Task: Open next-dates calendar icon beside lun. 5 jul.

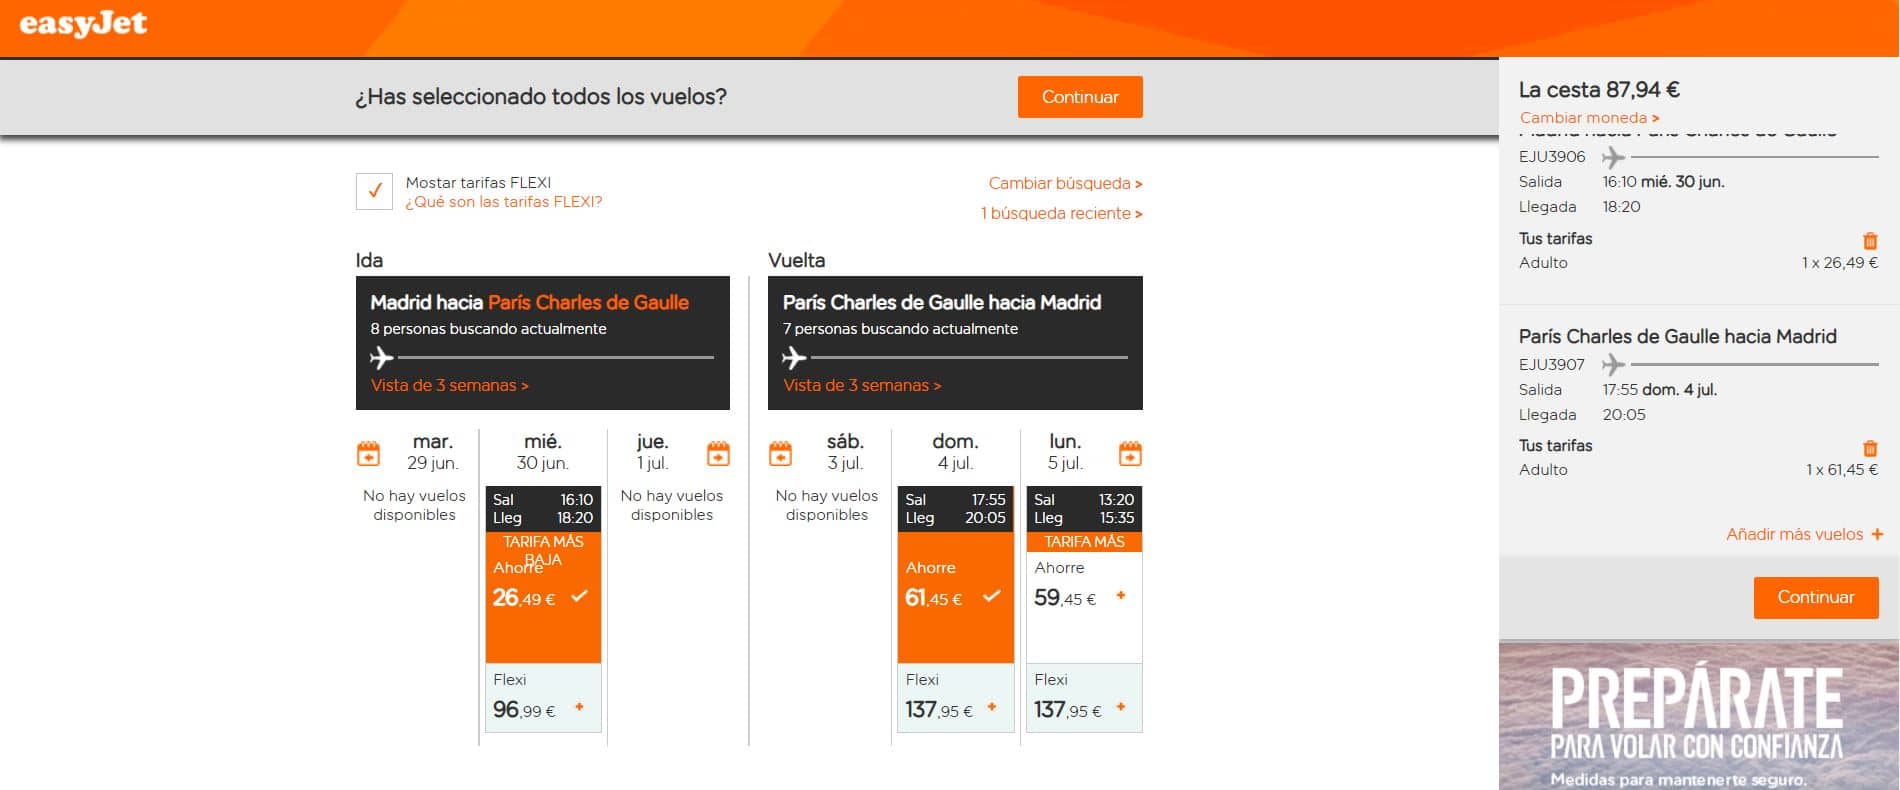Action: 1130,453
